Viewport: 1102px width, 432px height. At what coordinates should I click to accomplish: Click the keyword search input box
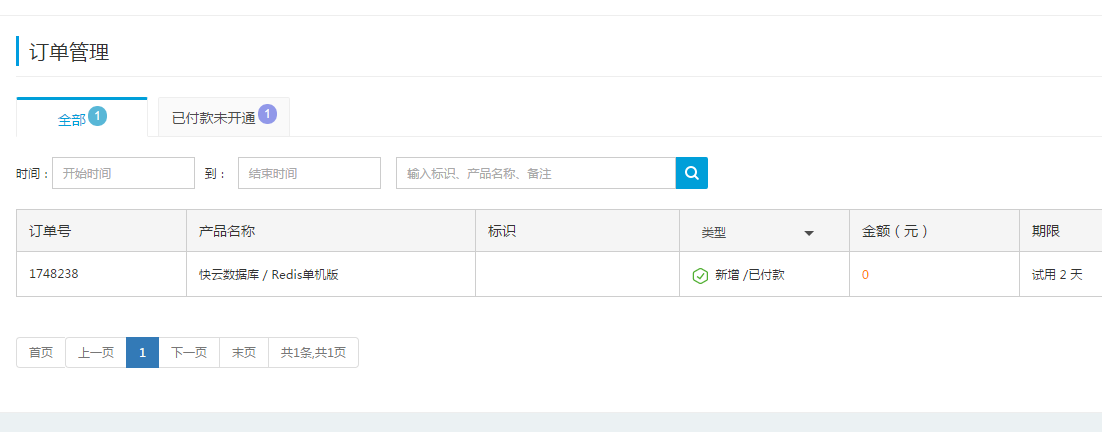(535, 173)
